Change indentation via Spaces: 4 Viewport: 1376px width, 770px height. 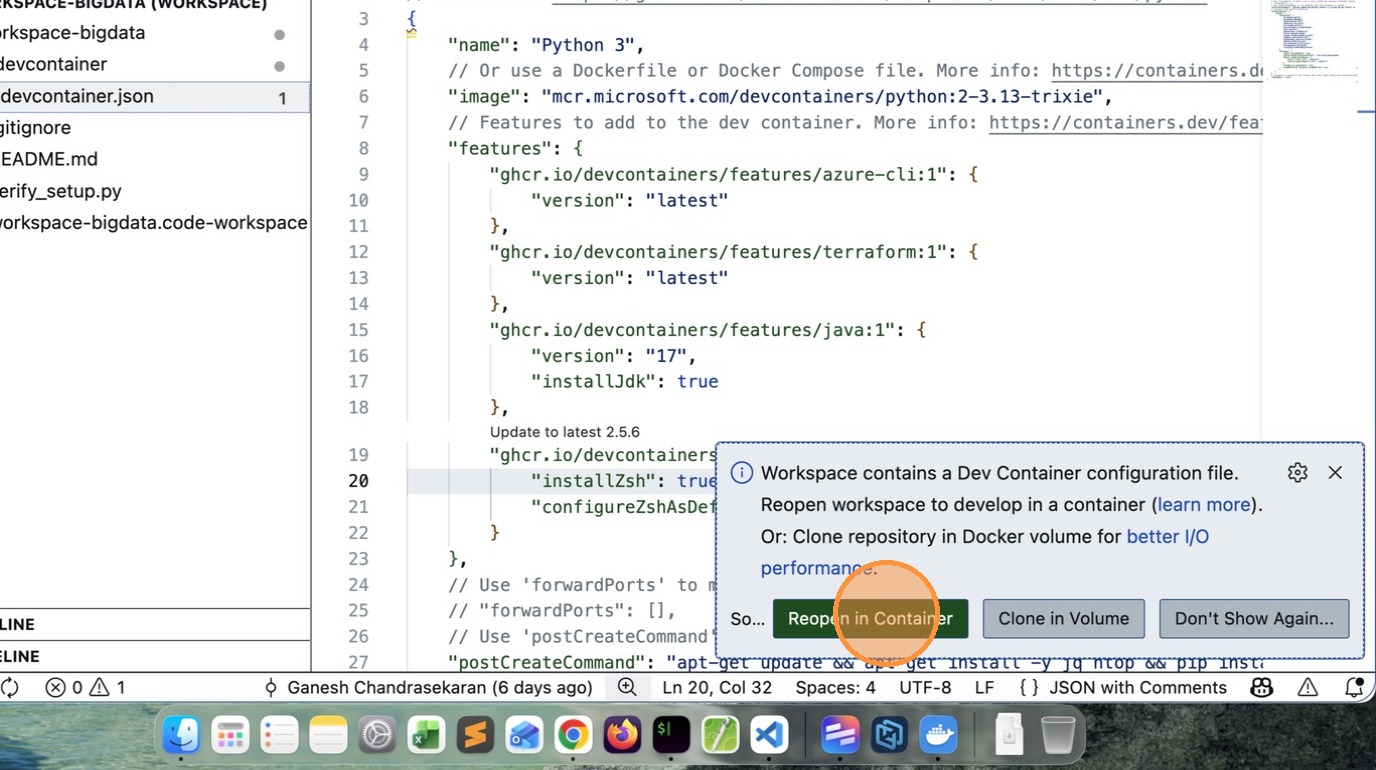835,688
